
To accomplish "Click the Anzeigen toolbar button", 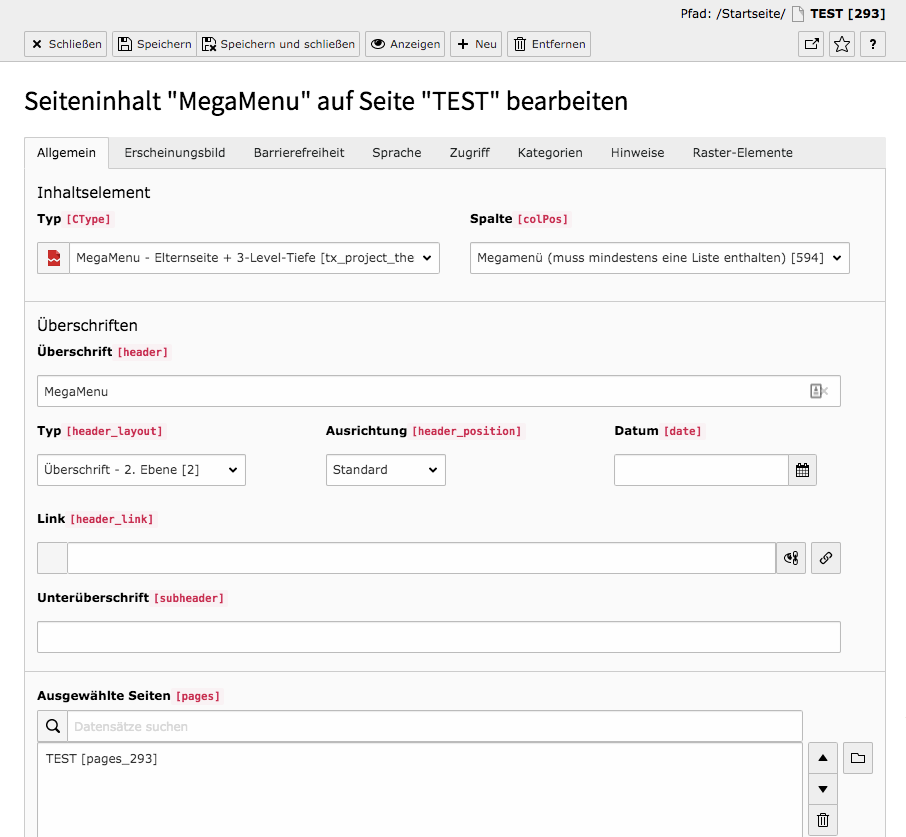I will (404, 44).
